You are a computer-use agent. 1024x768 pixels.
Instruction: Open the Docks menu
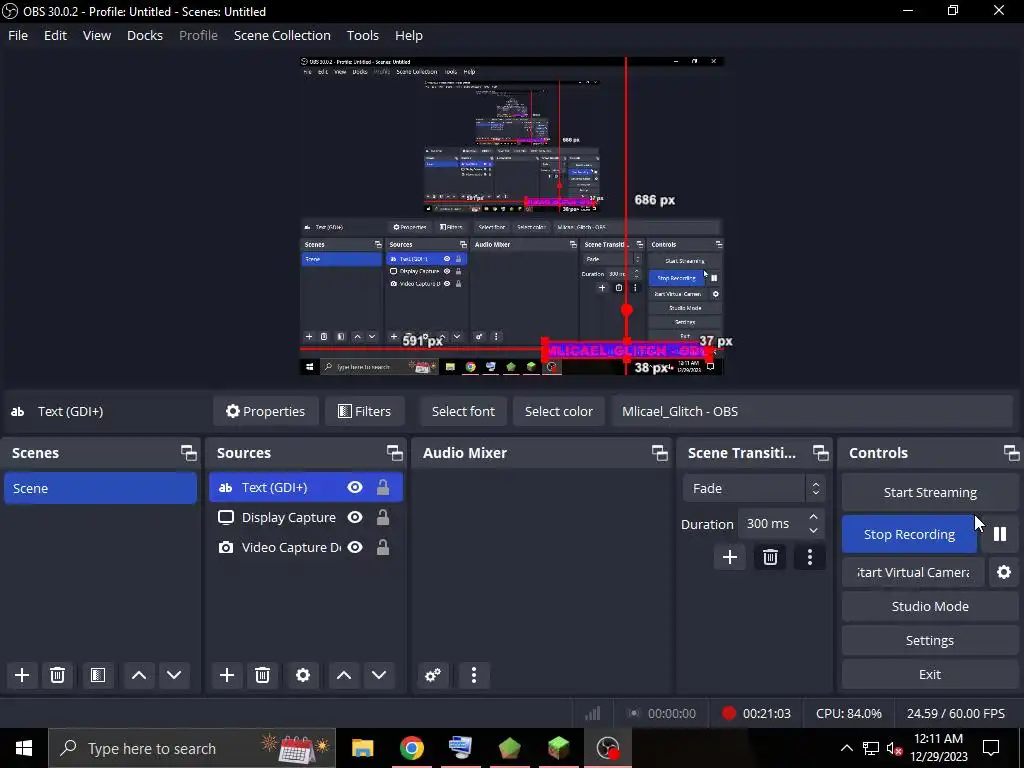tap(145, 35)
